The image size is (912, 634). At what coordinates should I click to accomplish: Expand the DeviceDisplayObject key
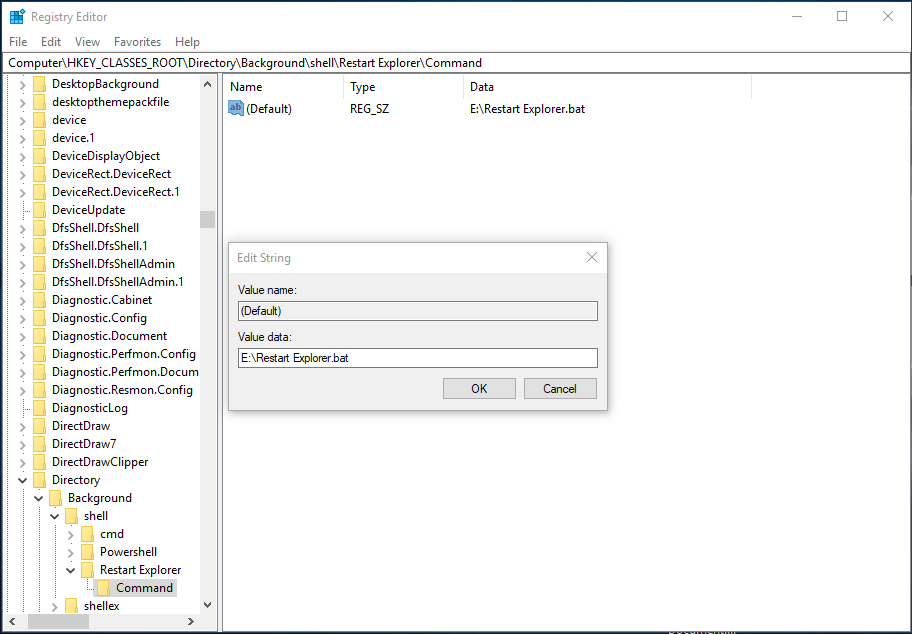pyautogui.click(x=22, y=157)
